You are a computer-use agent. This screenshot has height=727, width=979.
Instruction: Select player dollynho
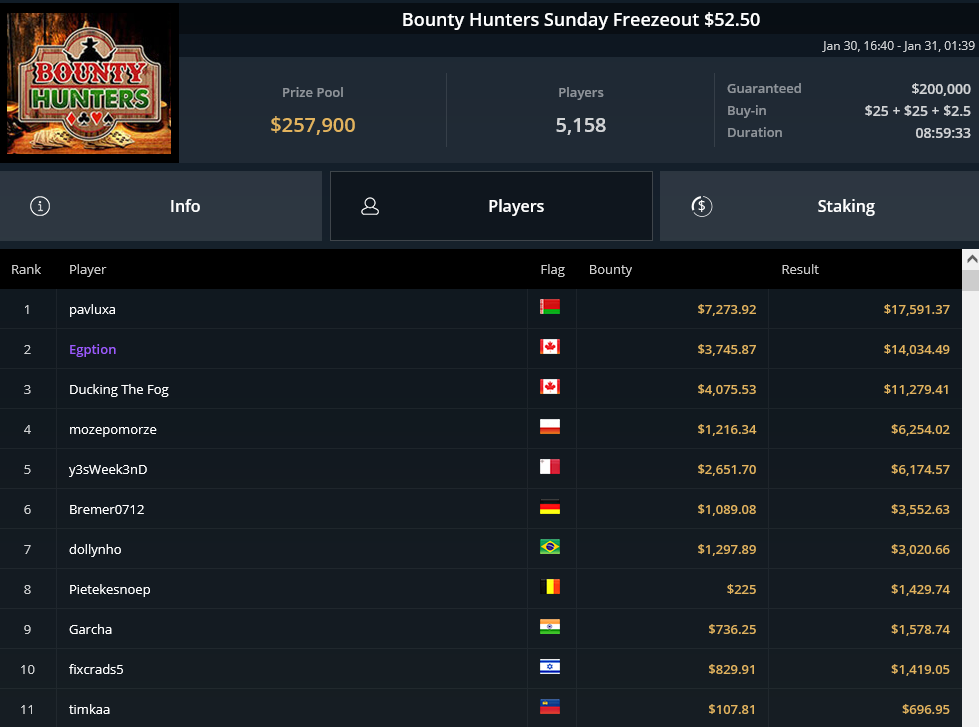coord(95,550)
